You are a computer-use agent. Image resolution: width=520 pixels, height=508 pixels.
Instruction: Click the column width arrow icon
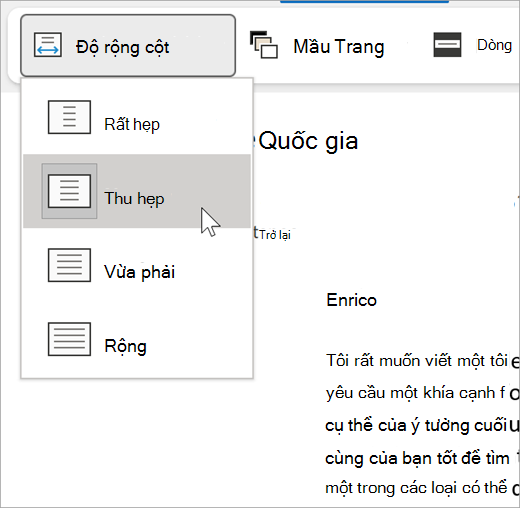coord(48,45)
